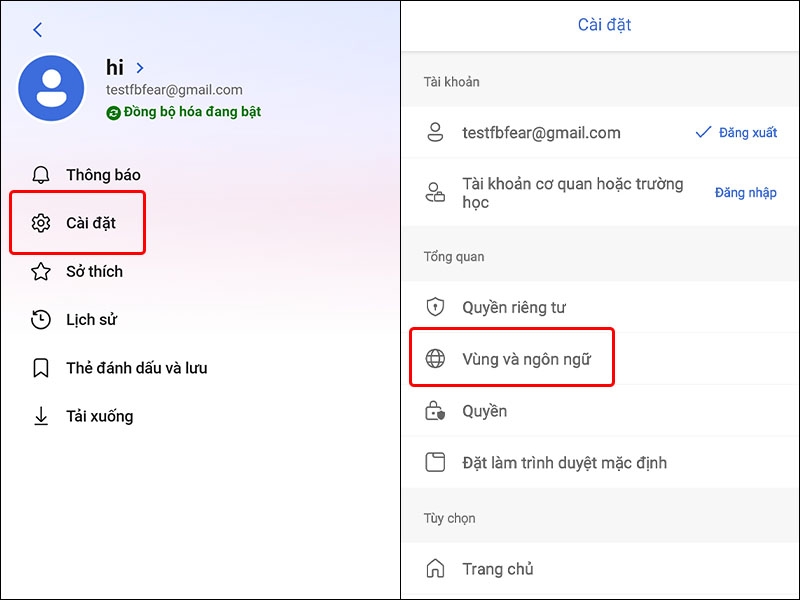Open the Lịch sử history clock icon
The image size is (800, 600).
click(x=41, y=319)
